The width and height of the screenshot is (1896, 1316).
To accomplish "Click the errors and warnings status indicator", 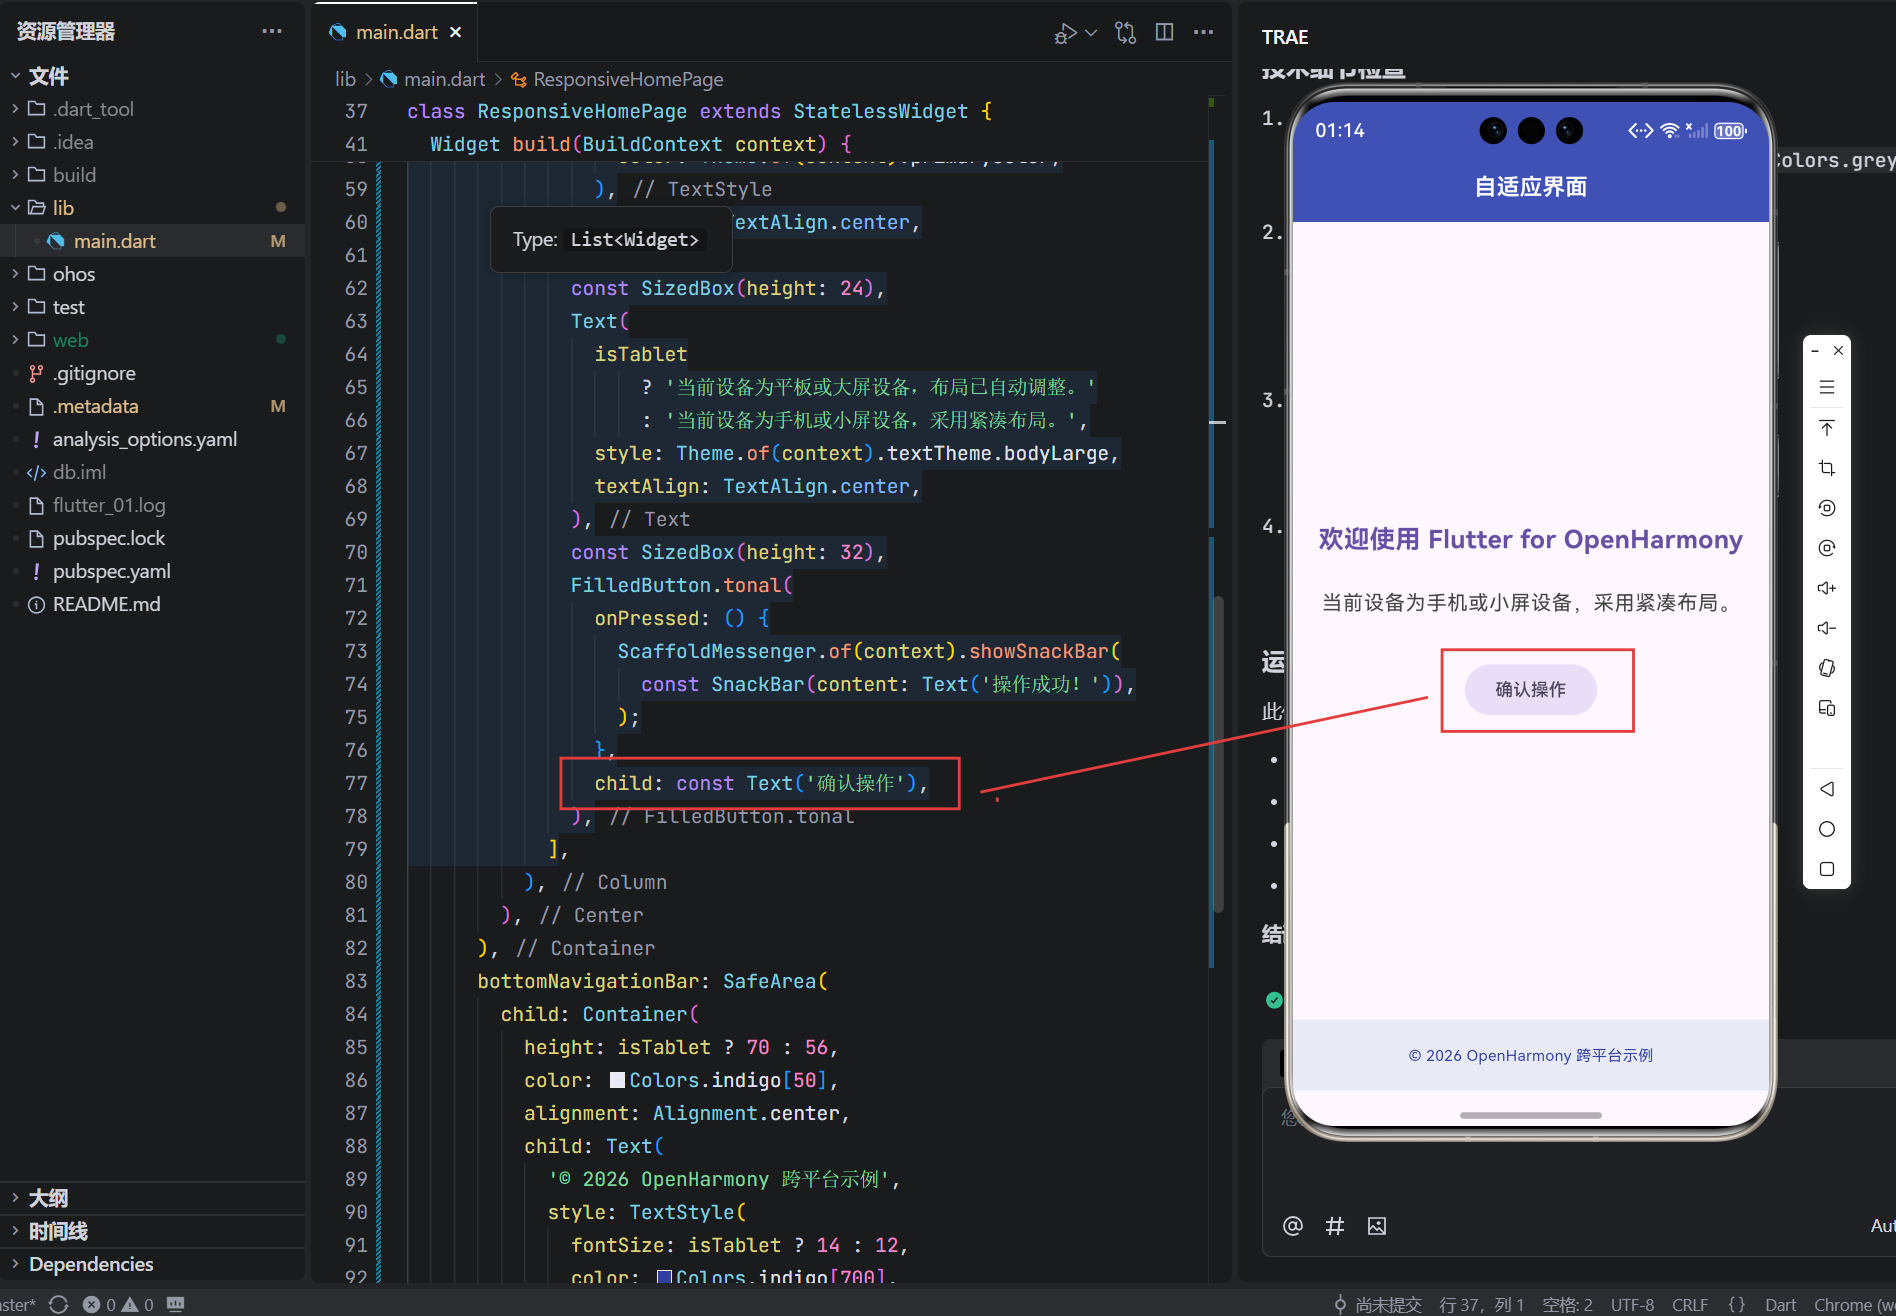I will click(118, 1304).
